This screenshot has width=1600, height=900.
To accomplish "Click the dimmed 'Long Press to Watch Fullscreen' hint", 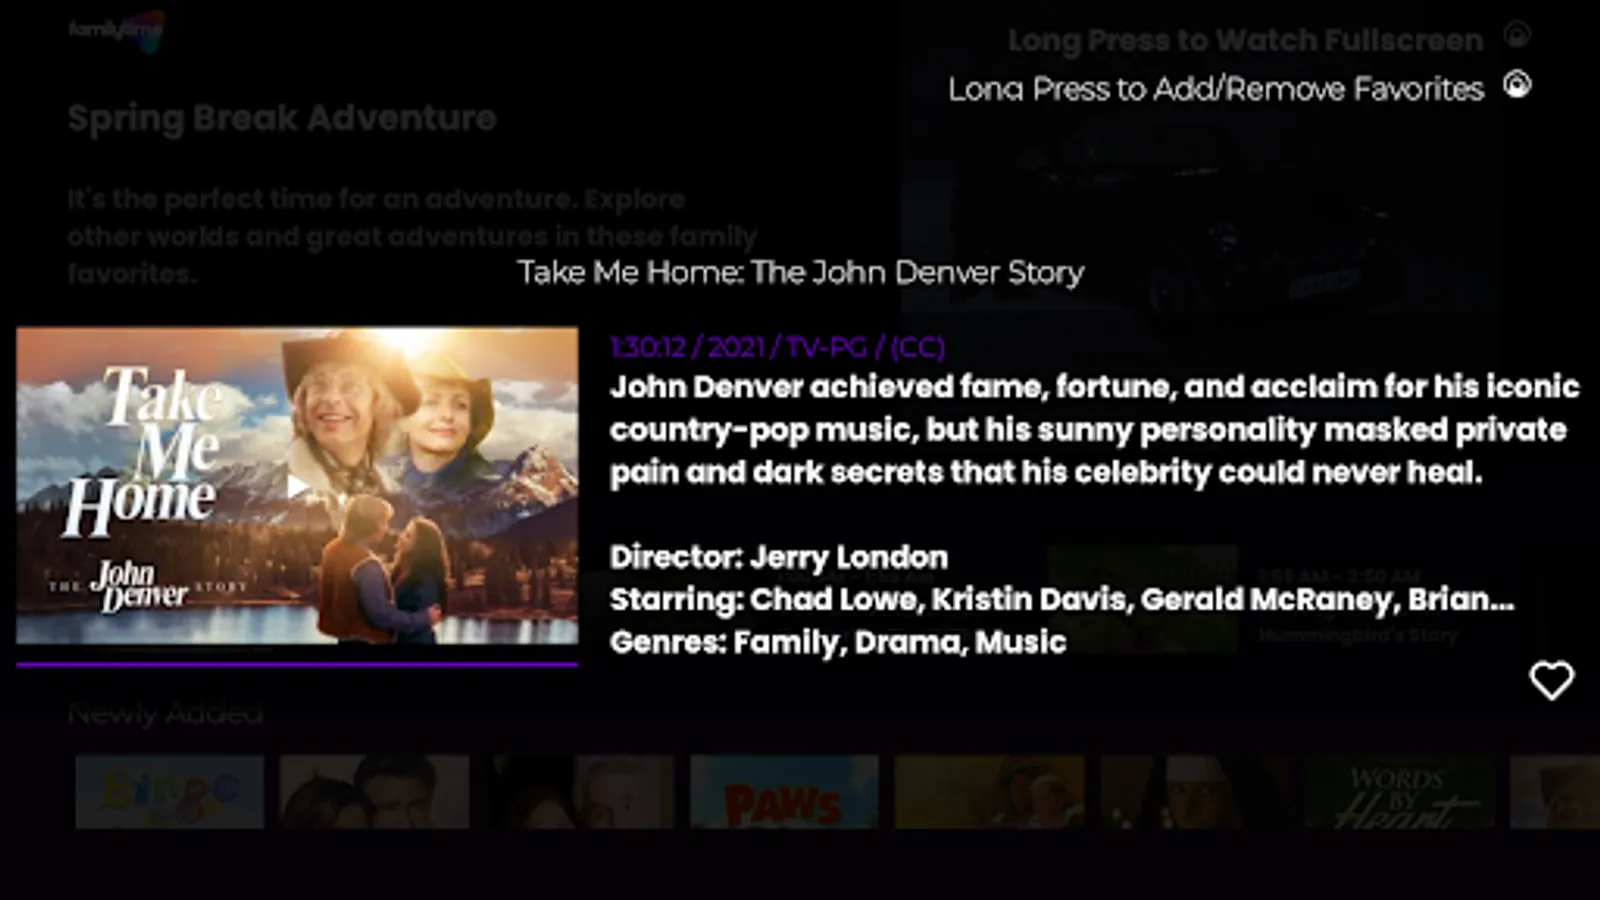I will (x=1245, y=40).
